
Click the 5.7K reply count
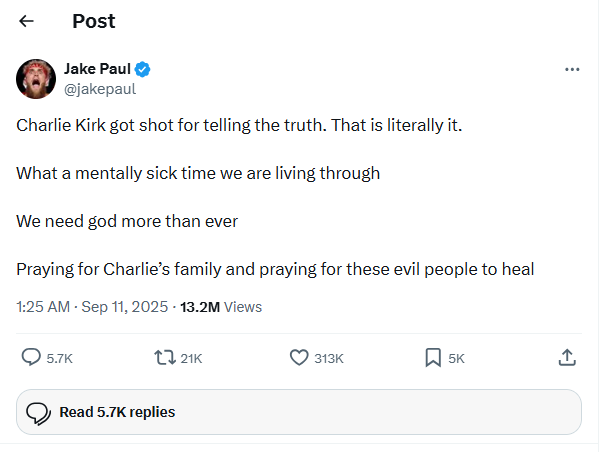[60, 358]
